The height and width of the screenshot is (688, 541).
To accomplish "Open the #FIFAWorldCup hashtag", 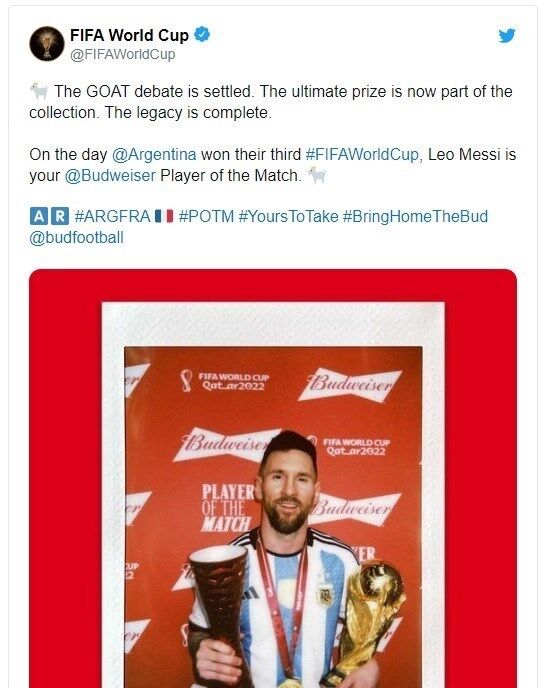I will [x=363, y=154].
